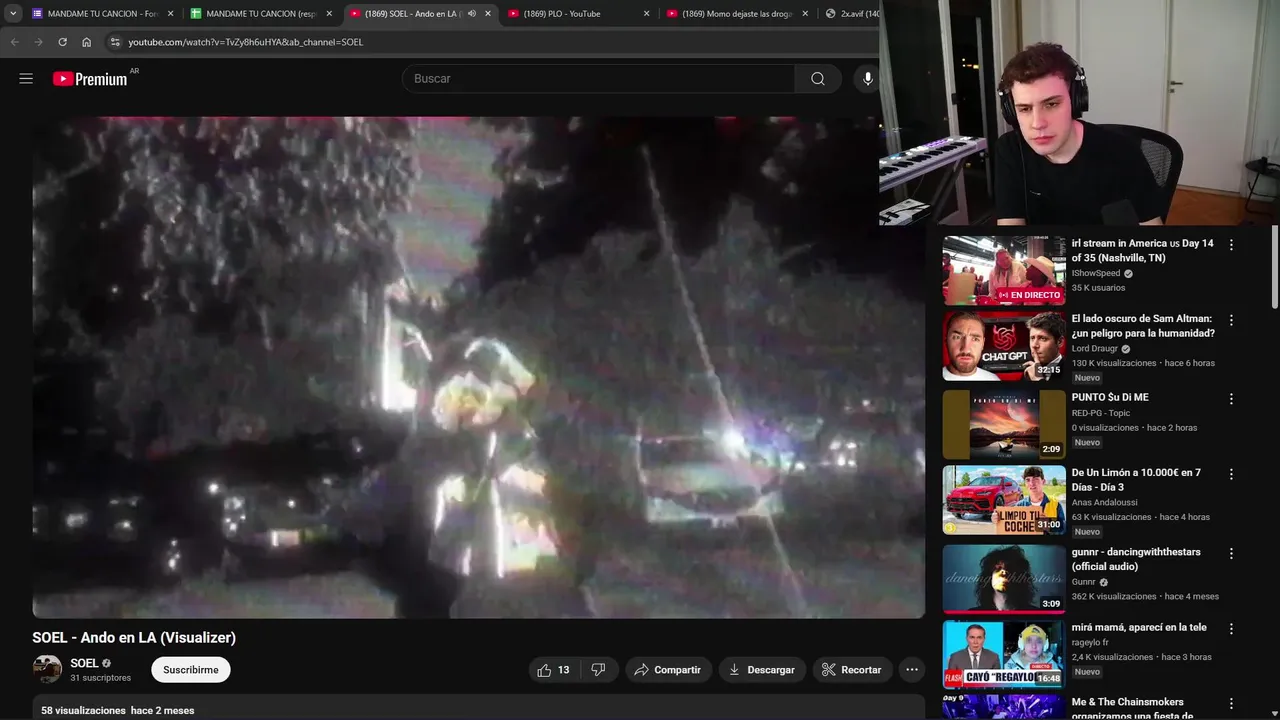The image size is (1280, 720).
Task: Click Anas Andaloussi channel name
Action: coord(1105,502)
